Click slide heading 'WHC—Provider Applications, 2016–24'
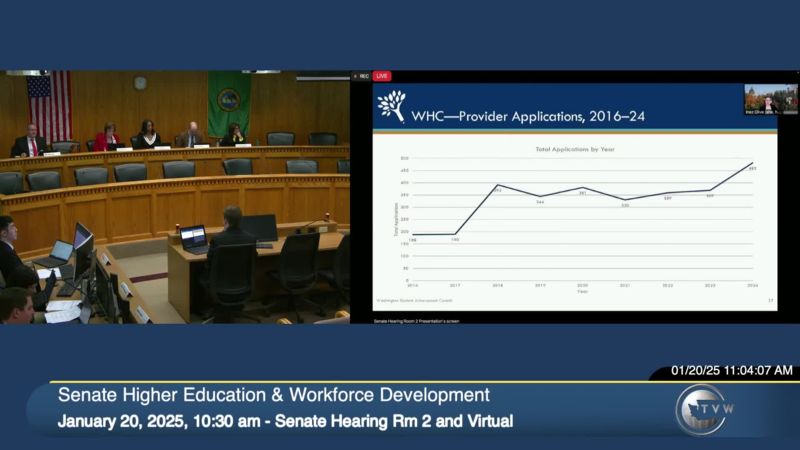 tap(528, 116)
